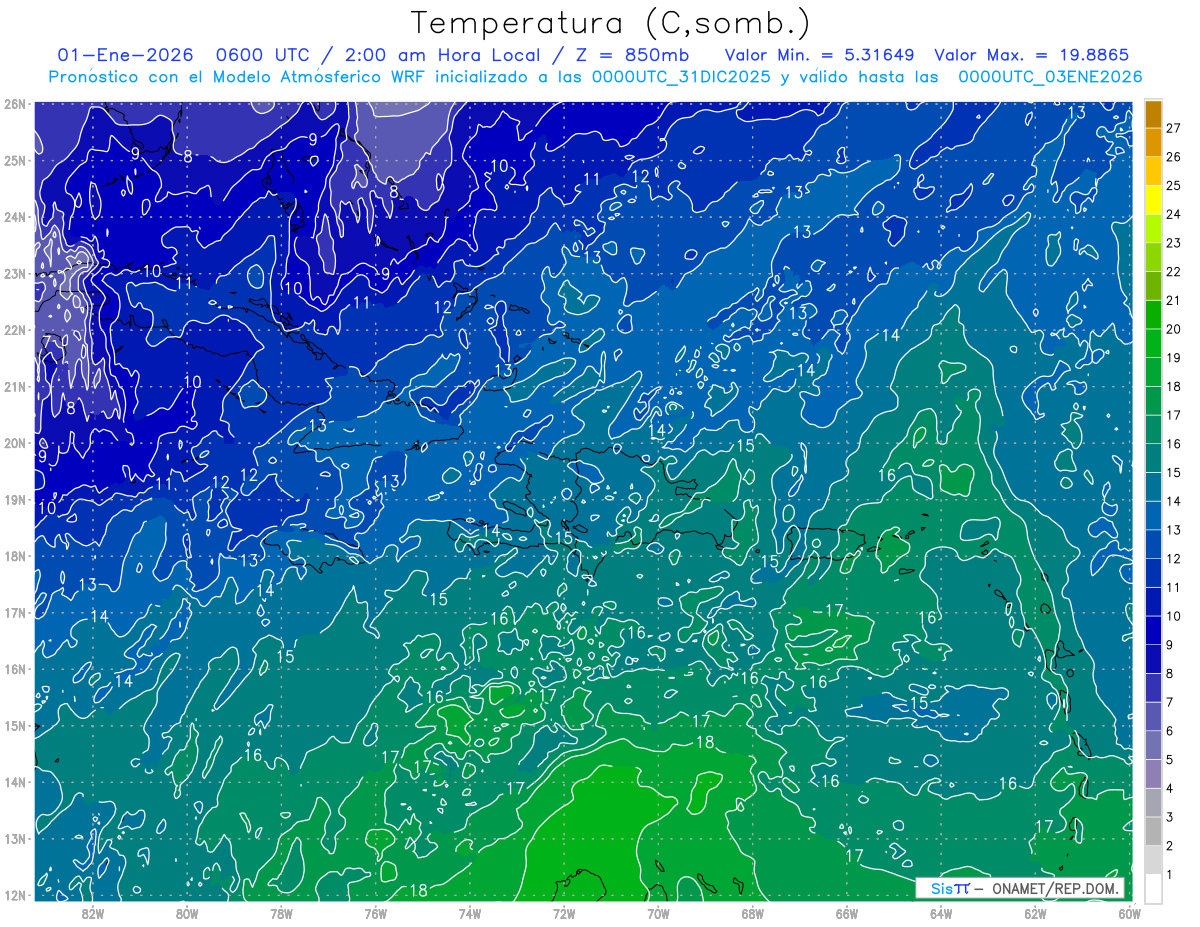Select the date text "01-Ene-2026"
This screenshot has height=927, width=1200.
[125, 55]
